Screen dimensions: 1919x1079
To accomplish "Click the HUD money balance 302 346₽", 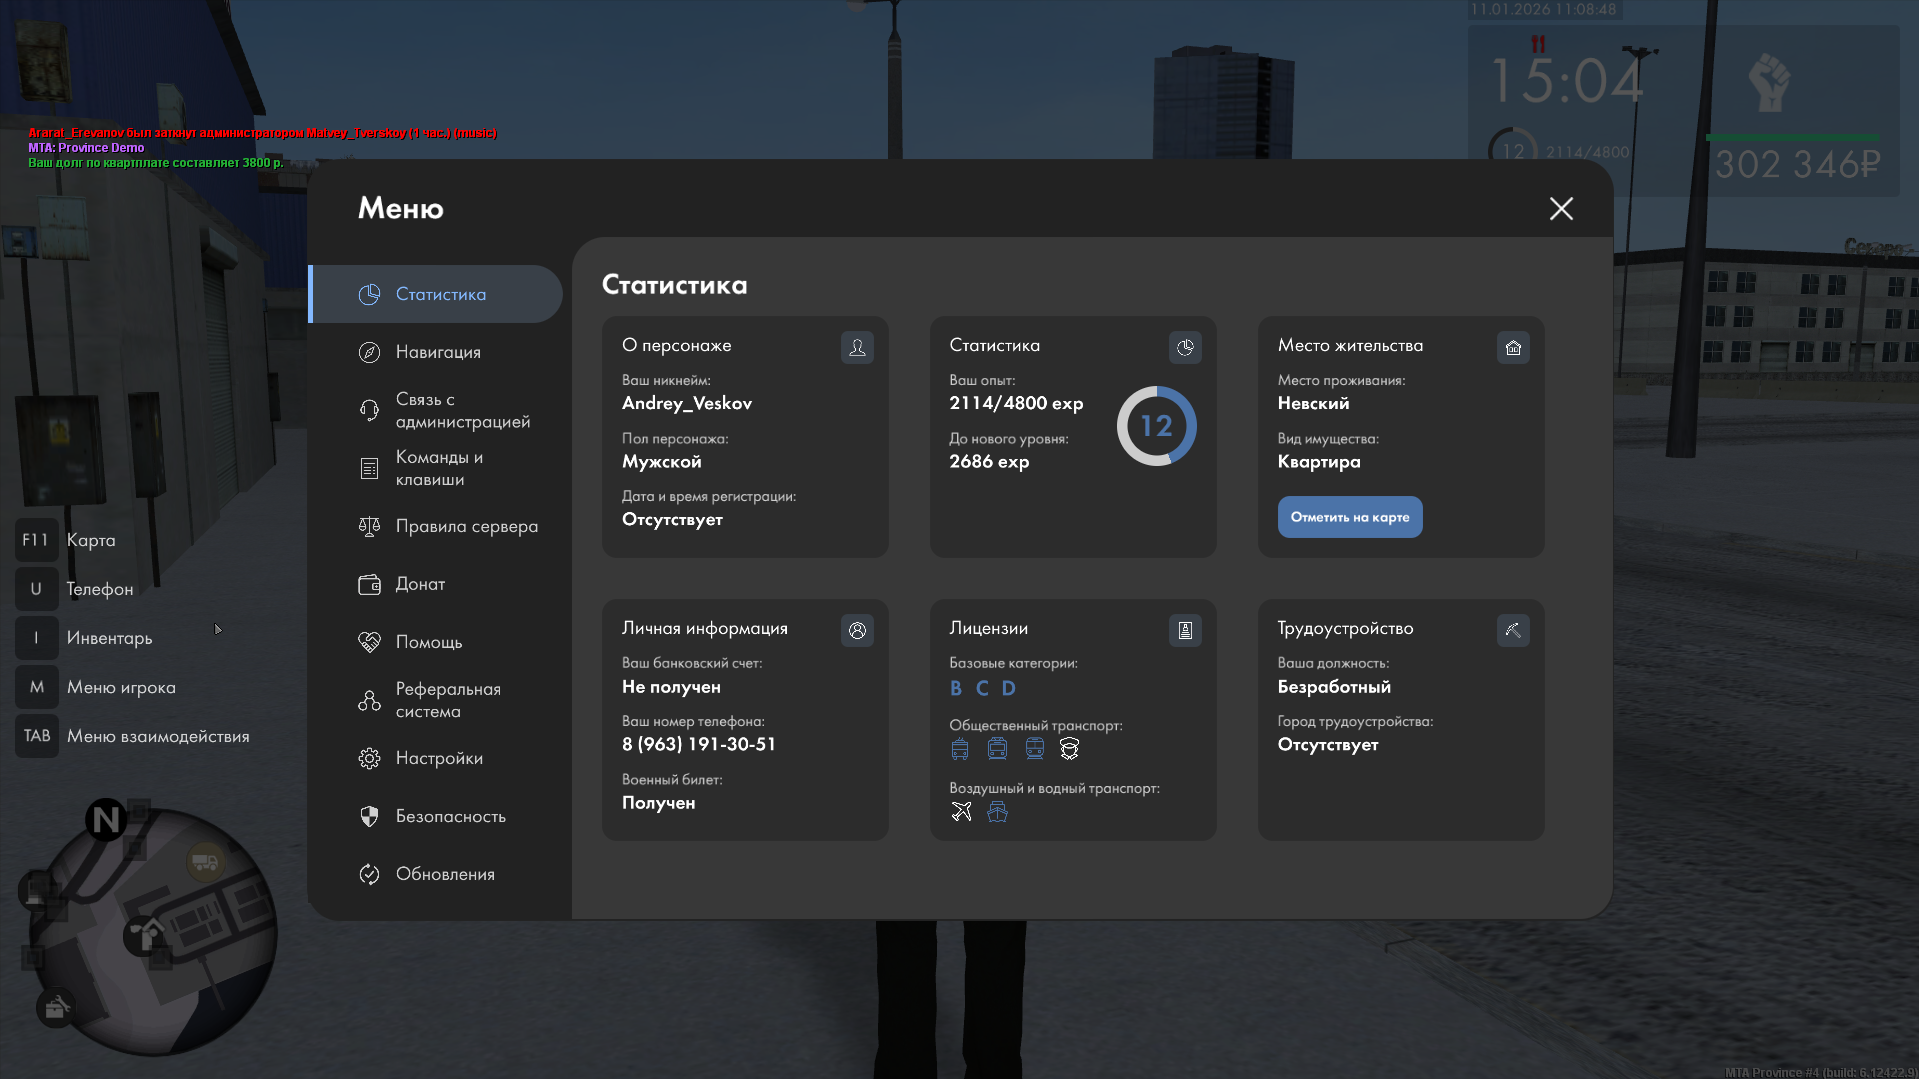I will (x=1798, y=164).
